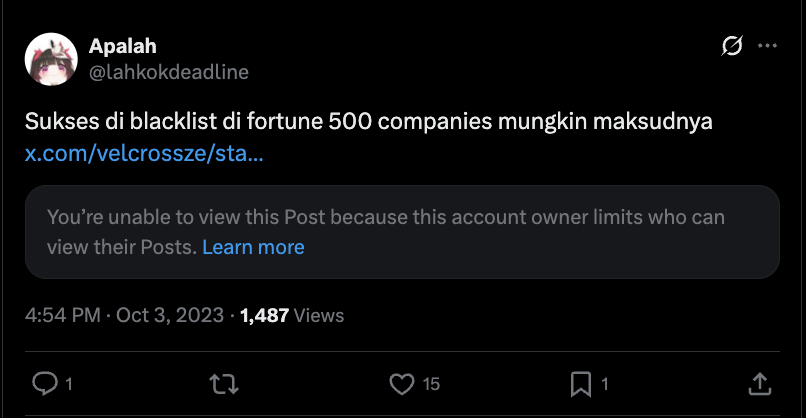Open Apalah's profile picture
Image resolution: width=806 pixels, height=418 pixels.
[50, 58]
